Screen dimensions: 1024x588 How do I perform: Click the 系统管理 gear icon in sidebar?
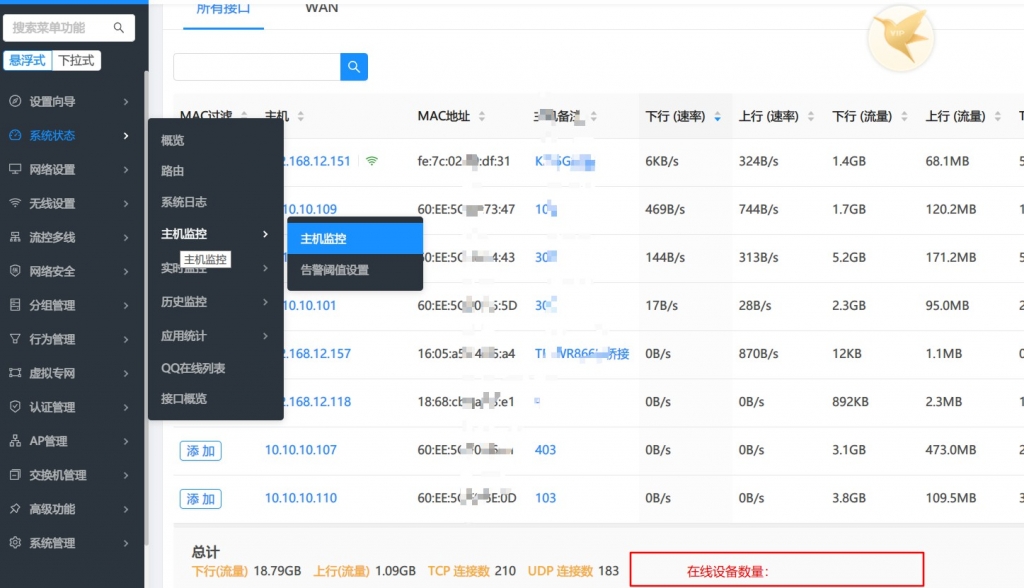14,543
